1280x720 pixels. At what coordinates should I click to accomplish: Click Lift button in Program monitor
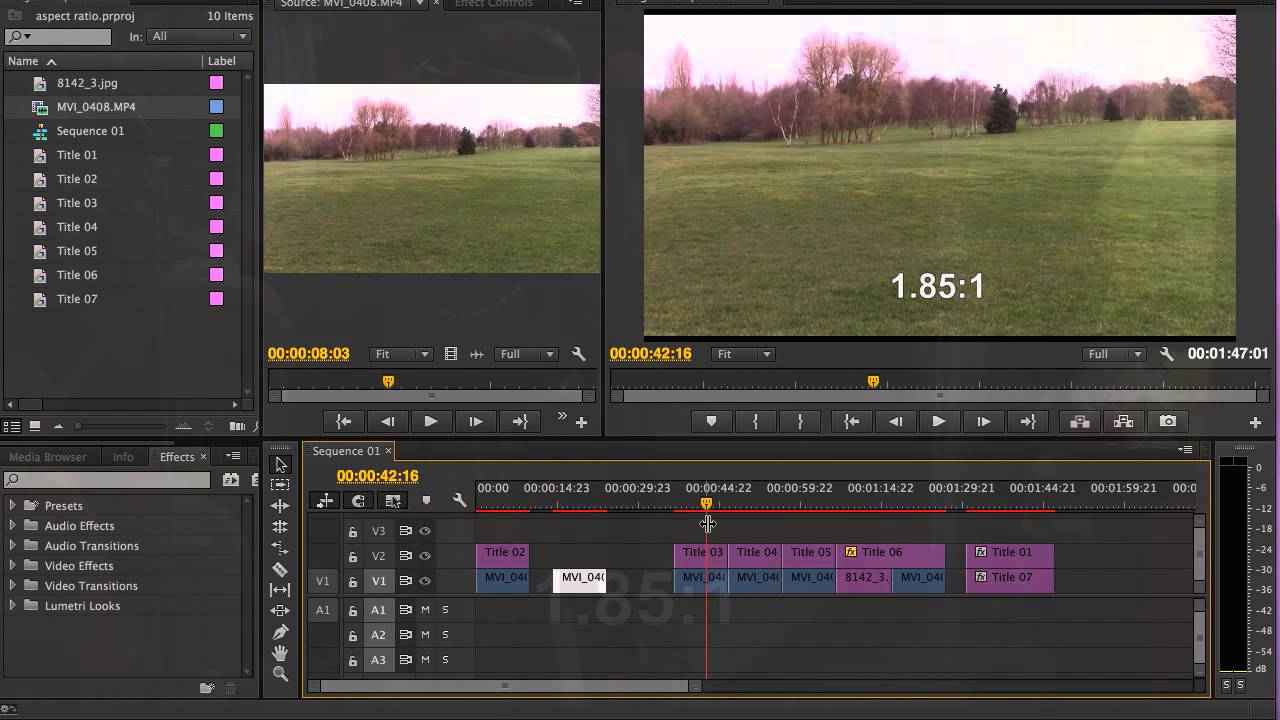click(1080, 422)
